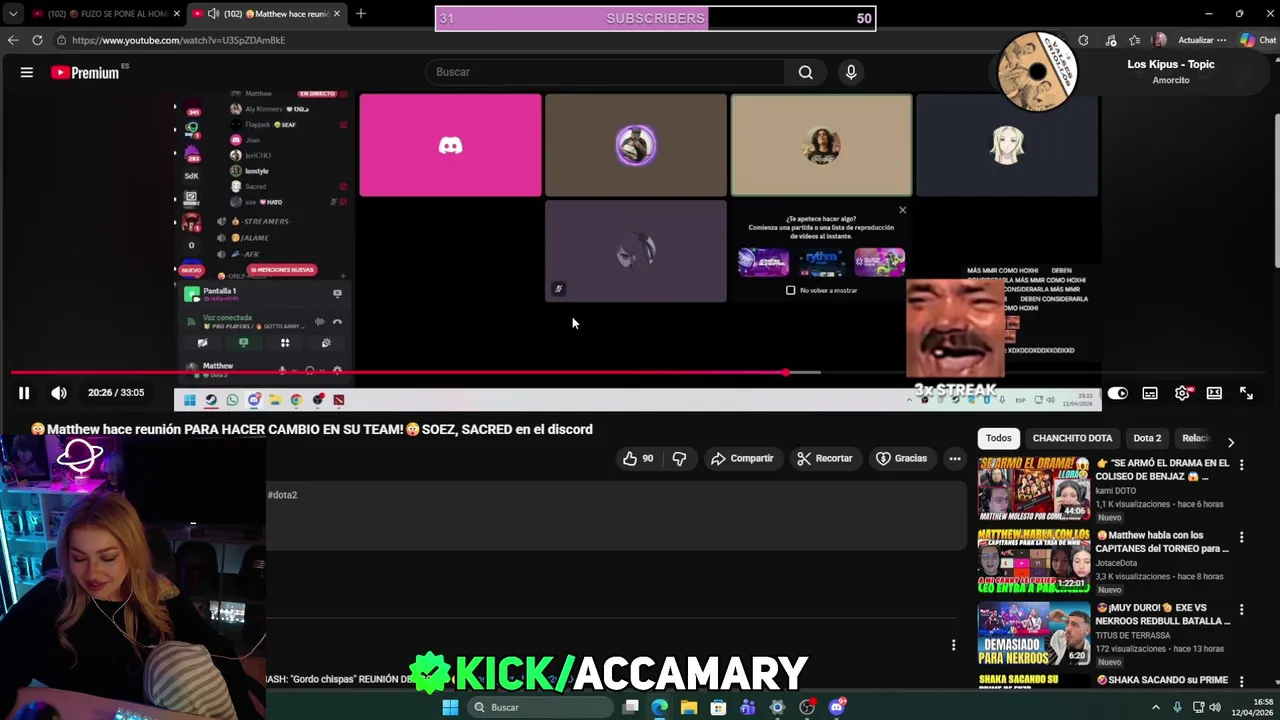Click Actualizar browser update button
The width and height of the screenshot is (1280, 720).
1195,40
